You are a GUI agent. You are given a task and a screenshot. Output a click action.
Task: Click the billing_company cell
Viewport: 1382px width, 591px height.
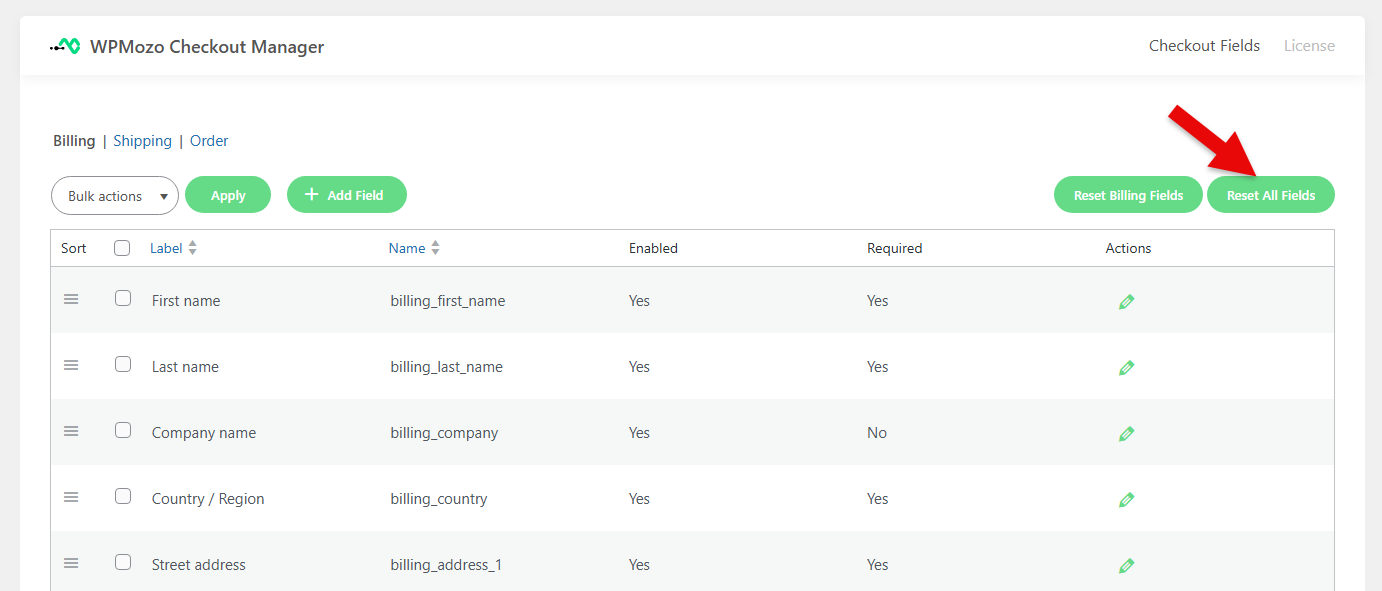point(444,433)
